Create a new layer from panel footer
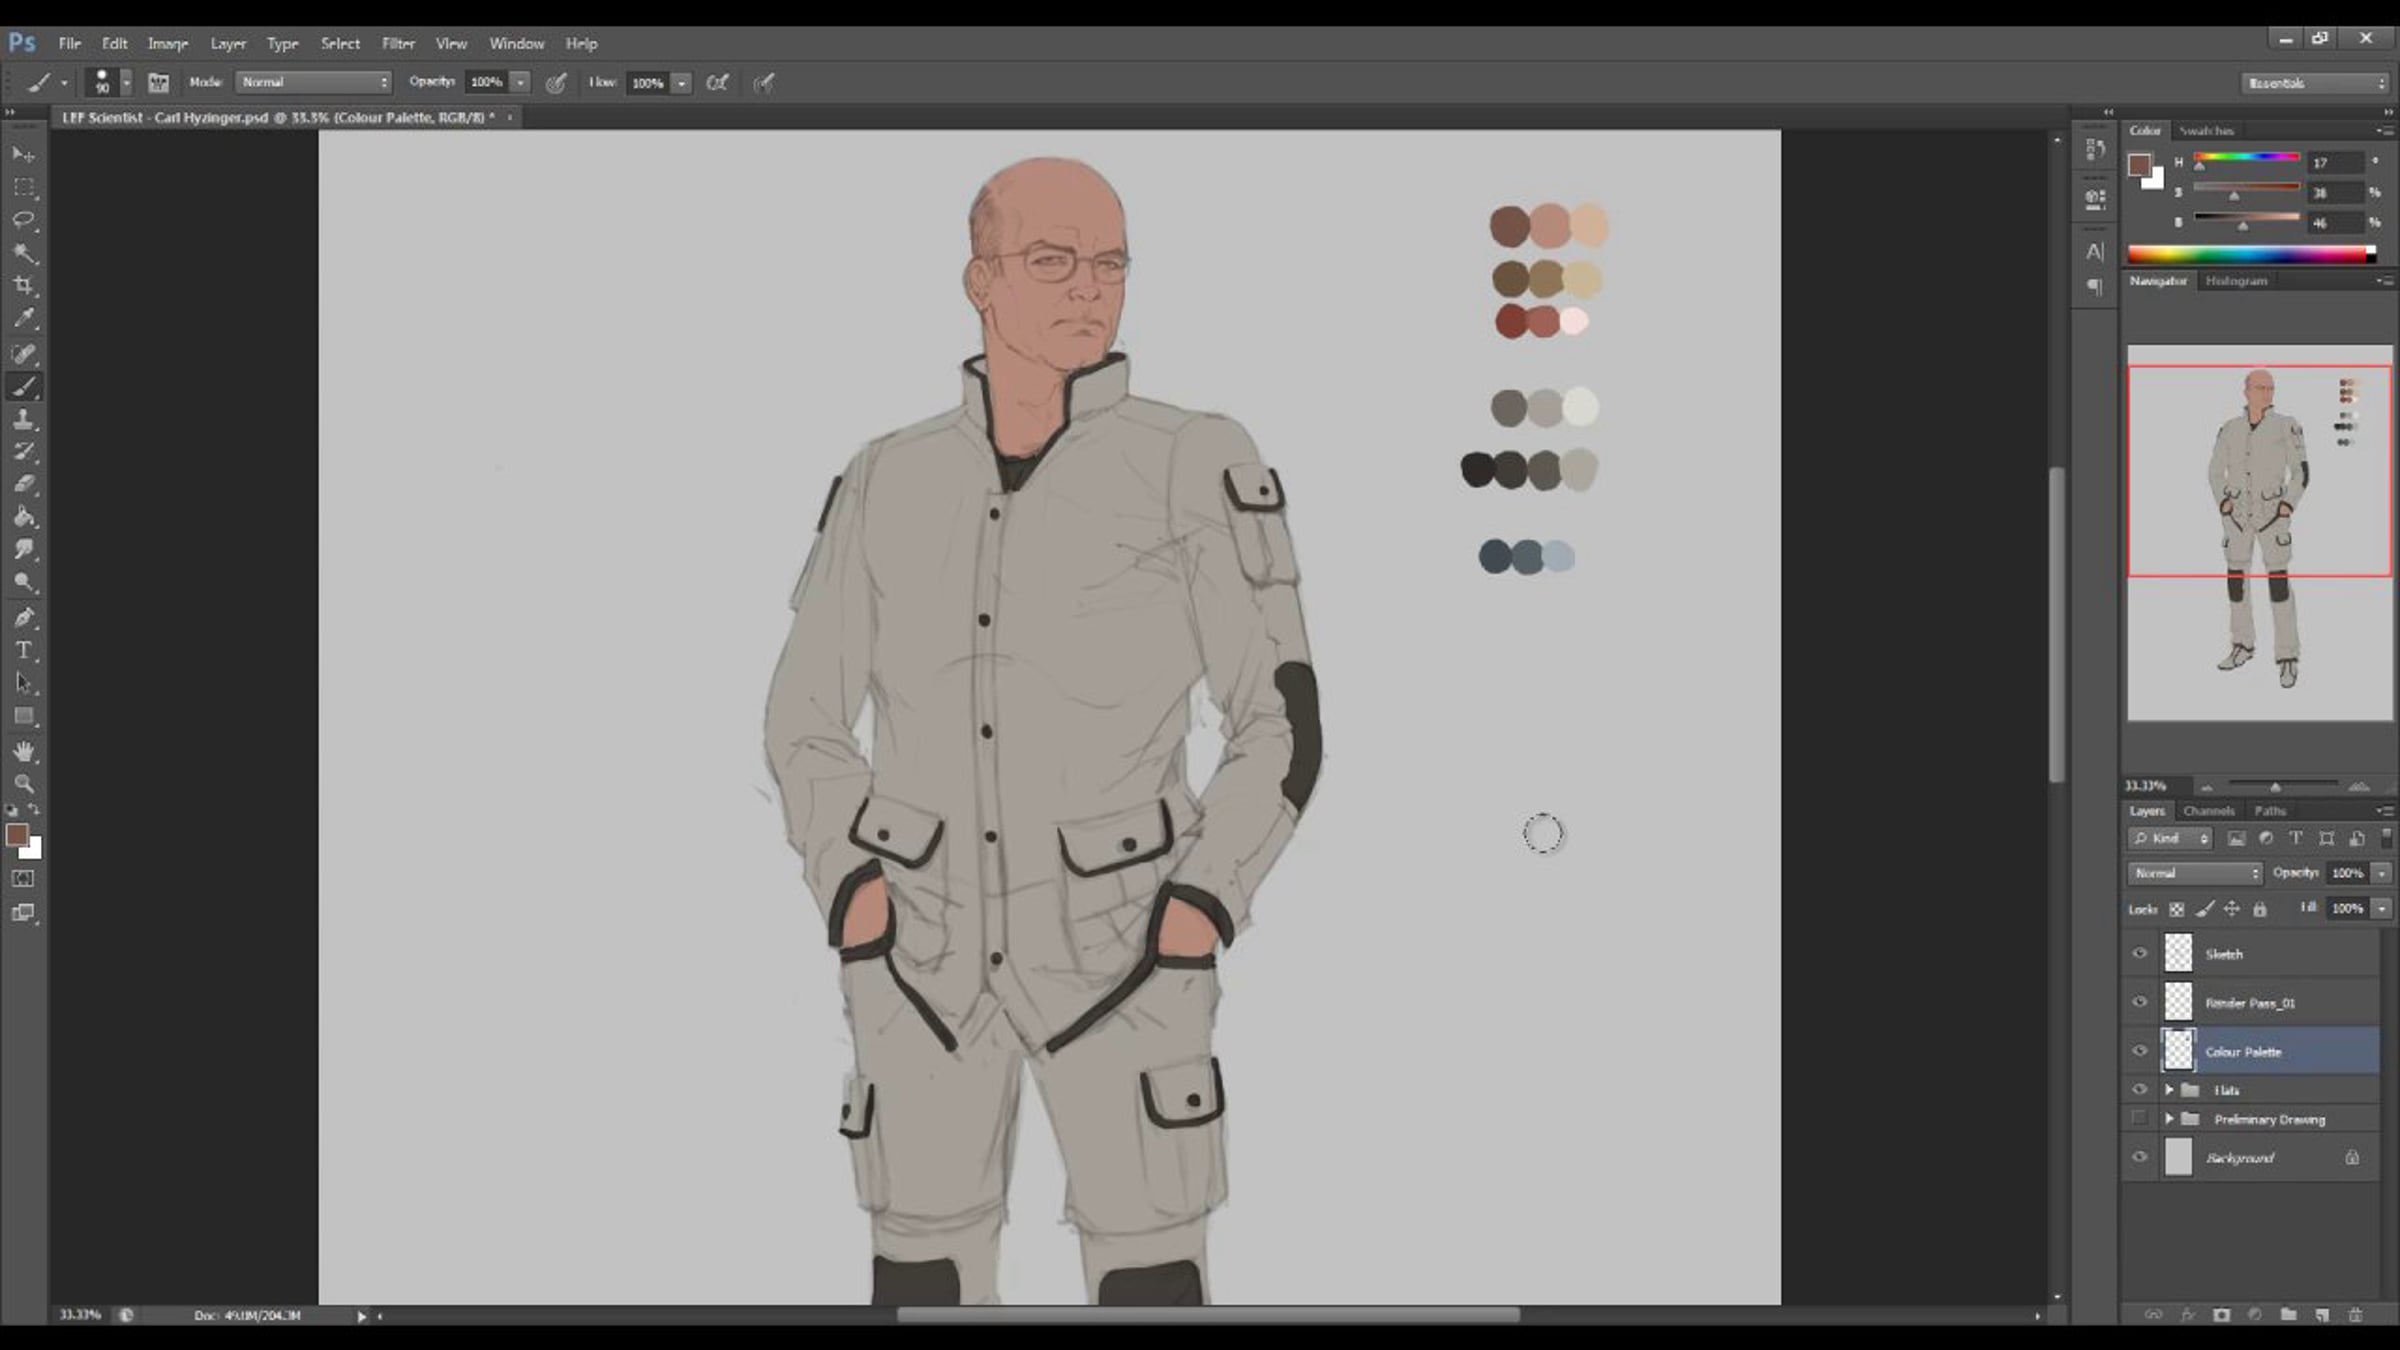Viewport: 2400px width, 1350px height. coord(2322,1315)
